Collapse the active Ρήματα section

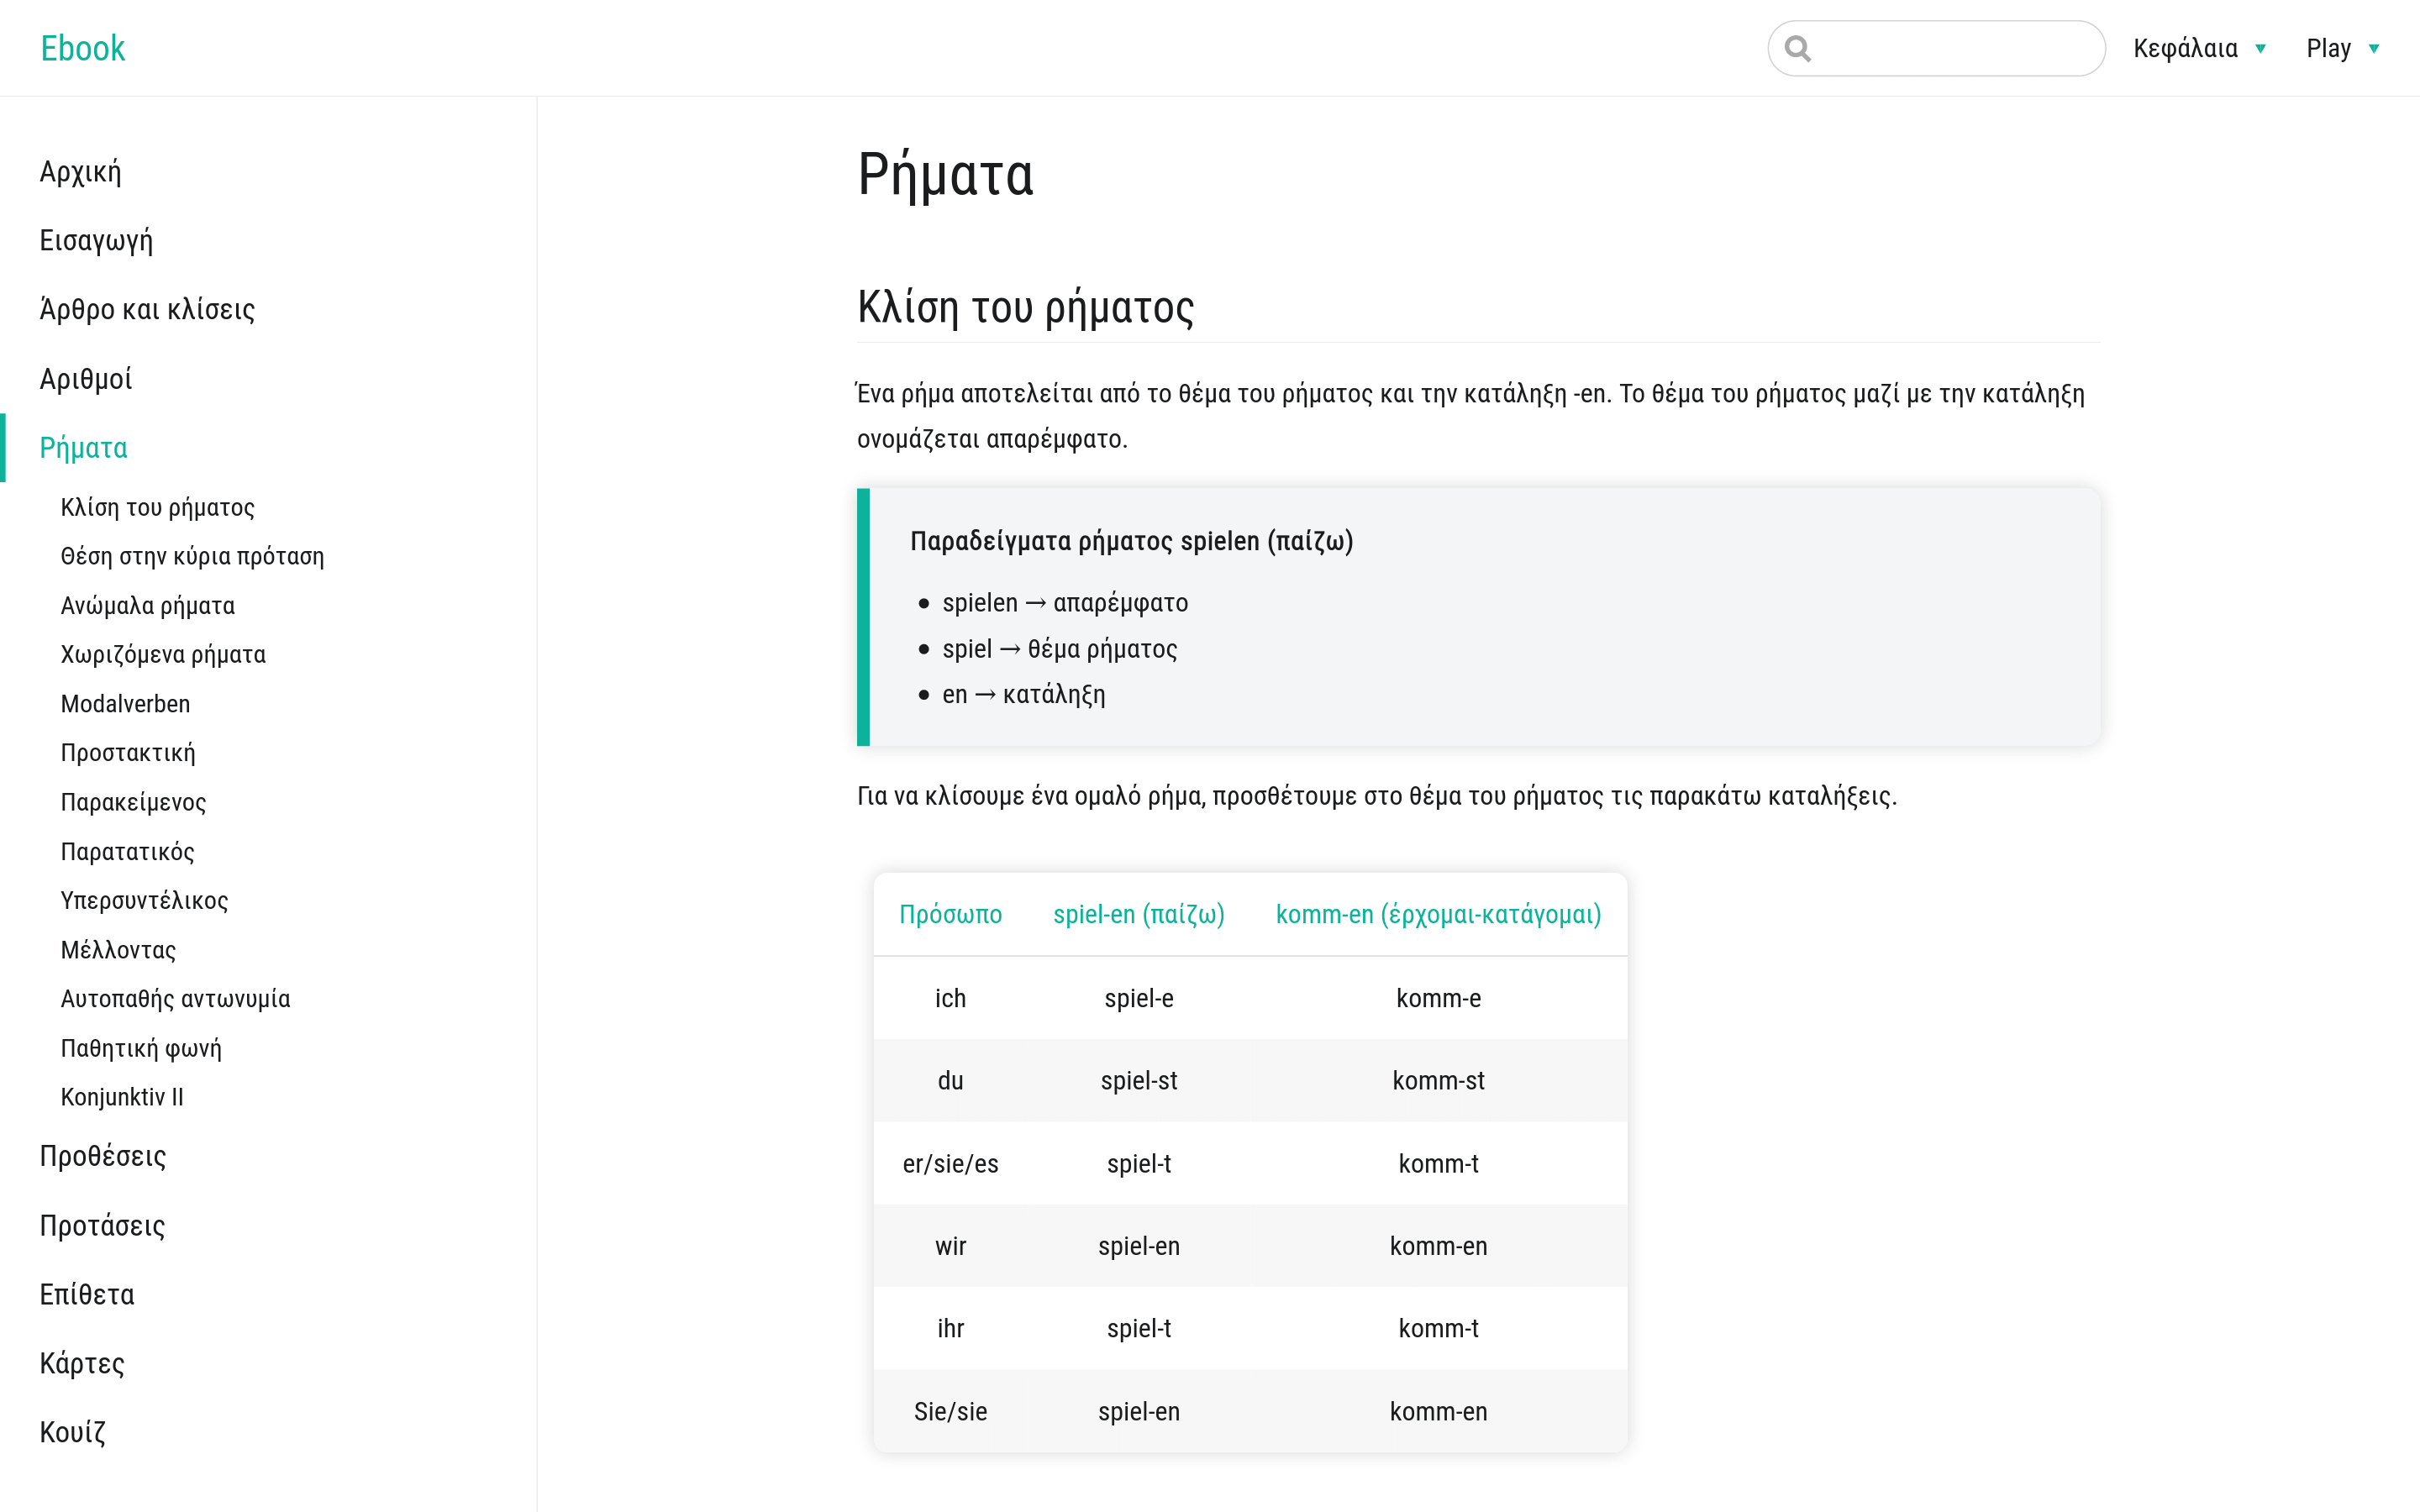pyautogui.click(x=83, y=448)
